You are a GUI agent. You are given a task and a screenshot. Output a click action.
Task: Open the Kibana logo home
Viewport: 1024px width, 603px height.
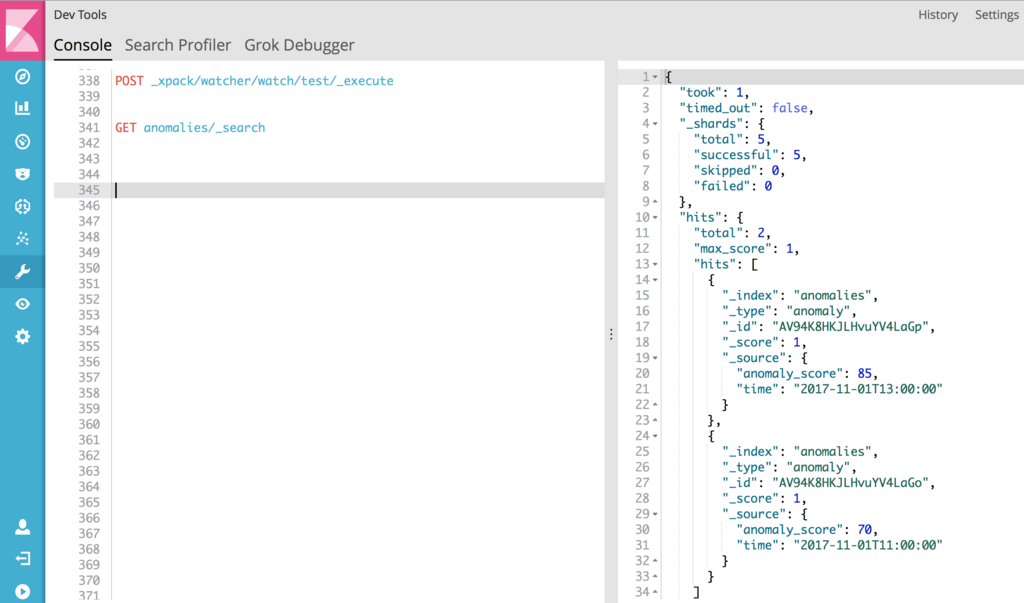pyautogui.click(x=22, y=29)
